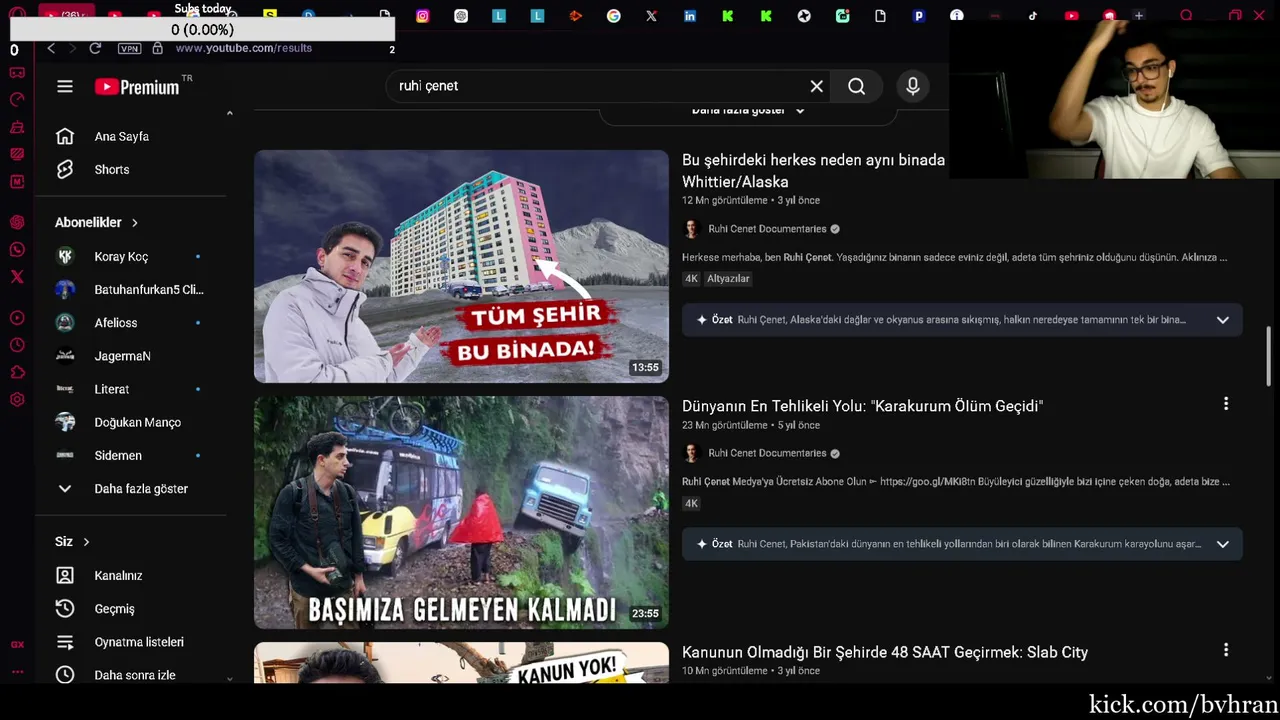Viewport: 1280px width, 720px height.
Task: Switch to the Google browser tab
Action: (613, 16)
